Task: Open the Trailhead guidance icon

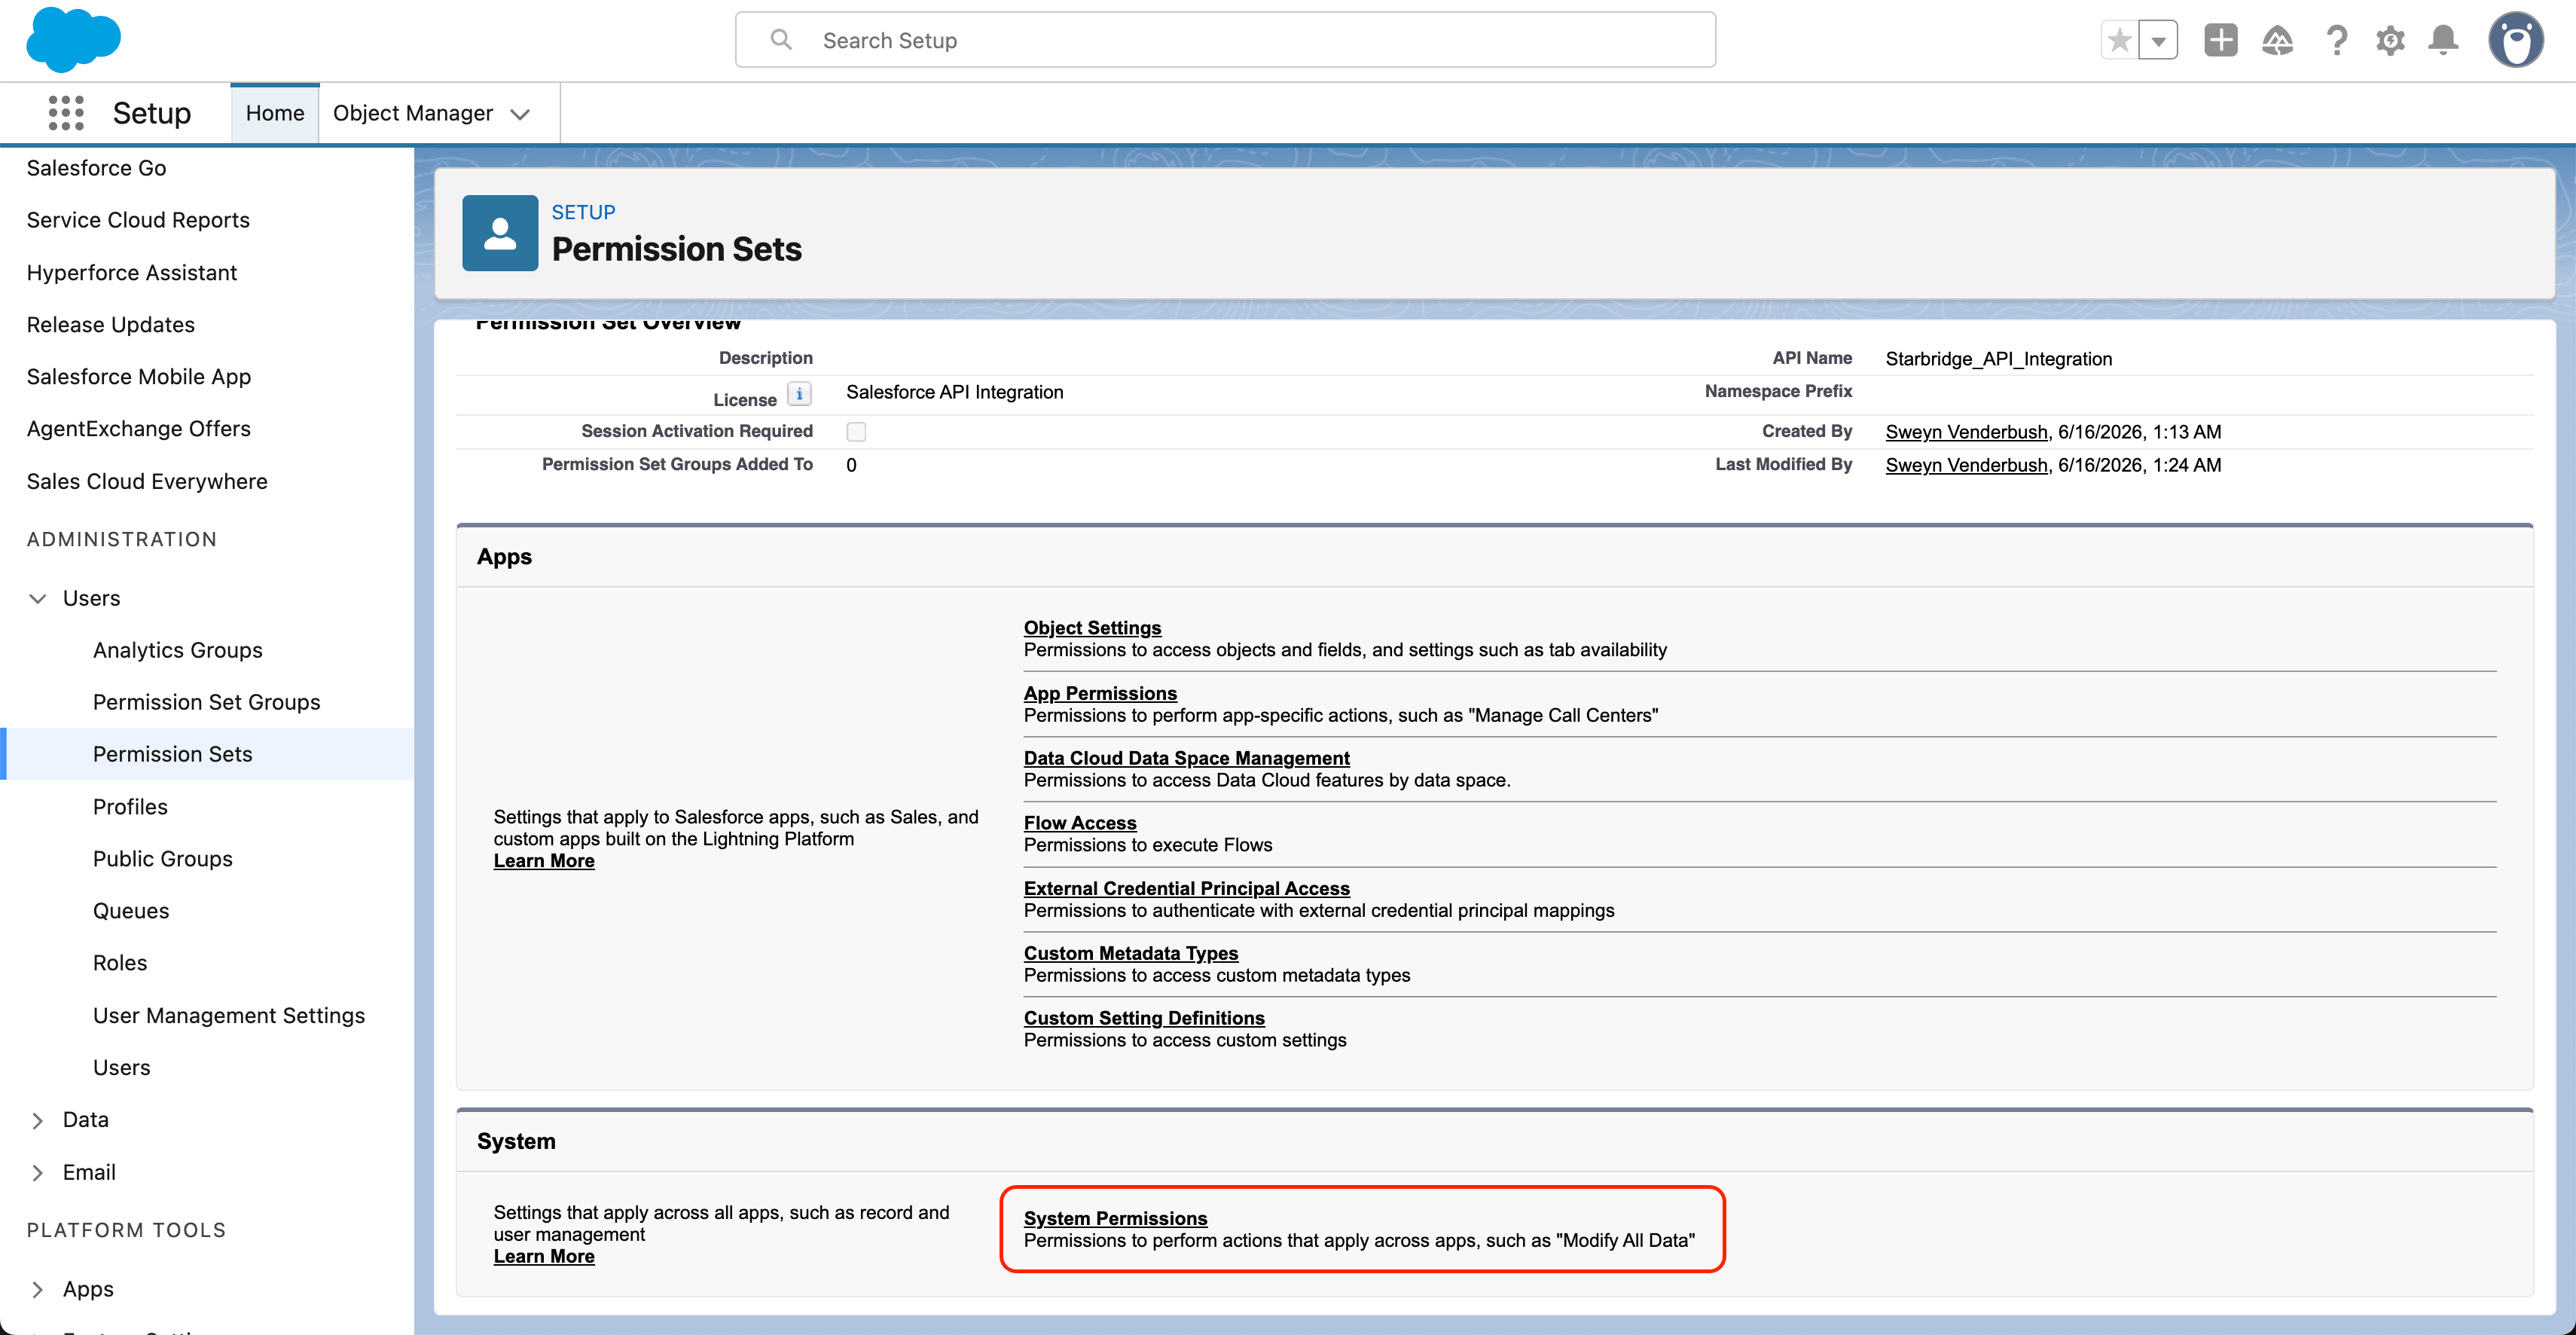Action: [x=2278, y=40]
